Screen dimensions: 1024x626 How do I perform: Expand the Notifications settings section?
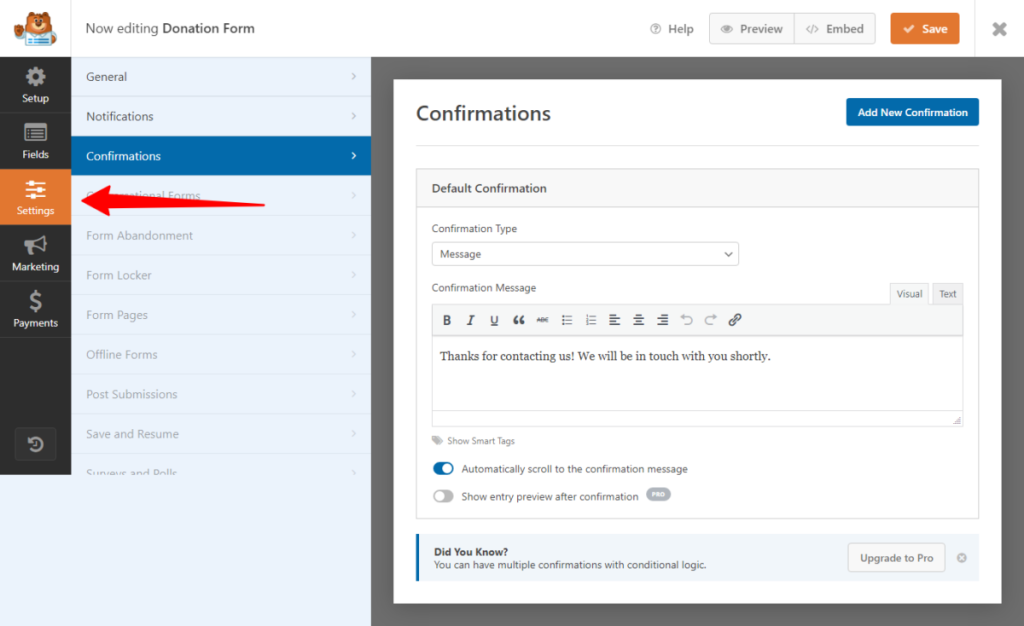(221, 116)
